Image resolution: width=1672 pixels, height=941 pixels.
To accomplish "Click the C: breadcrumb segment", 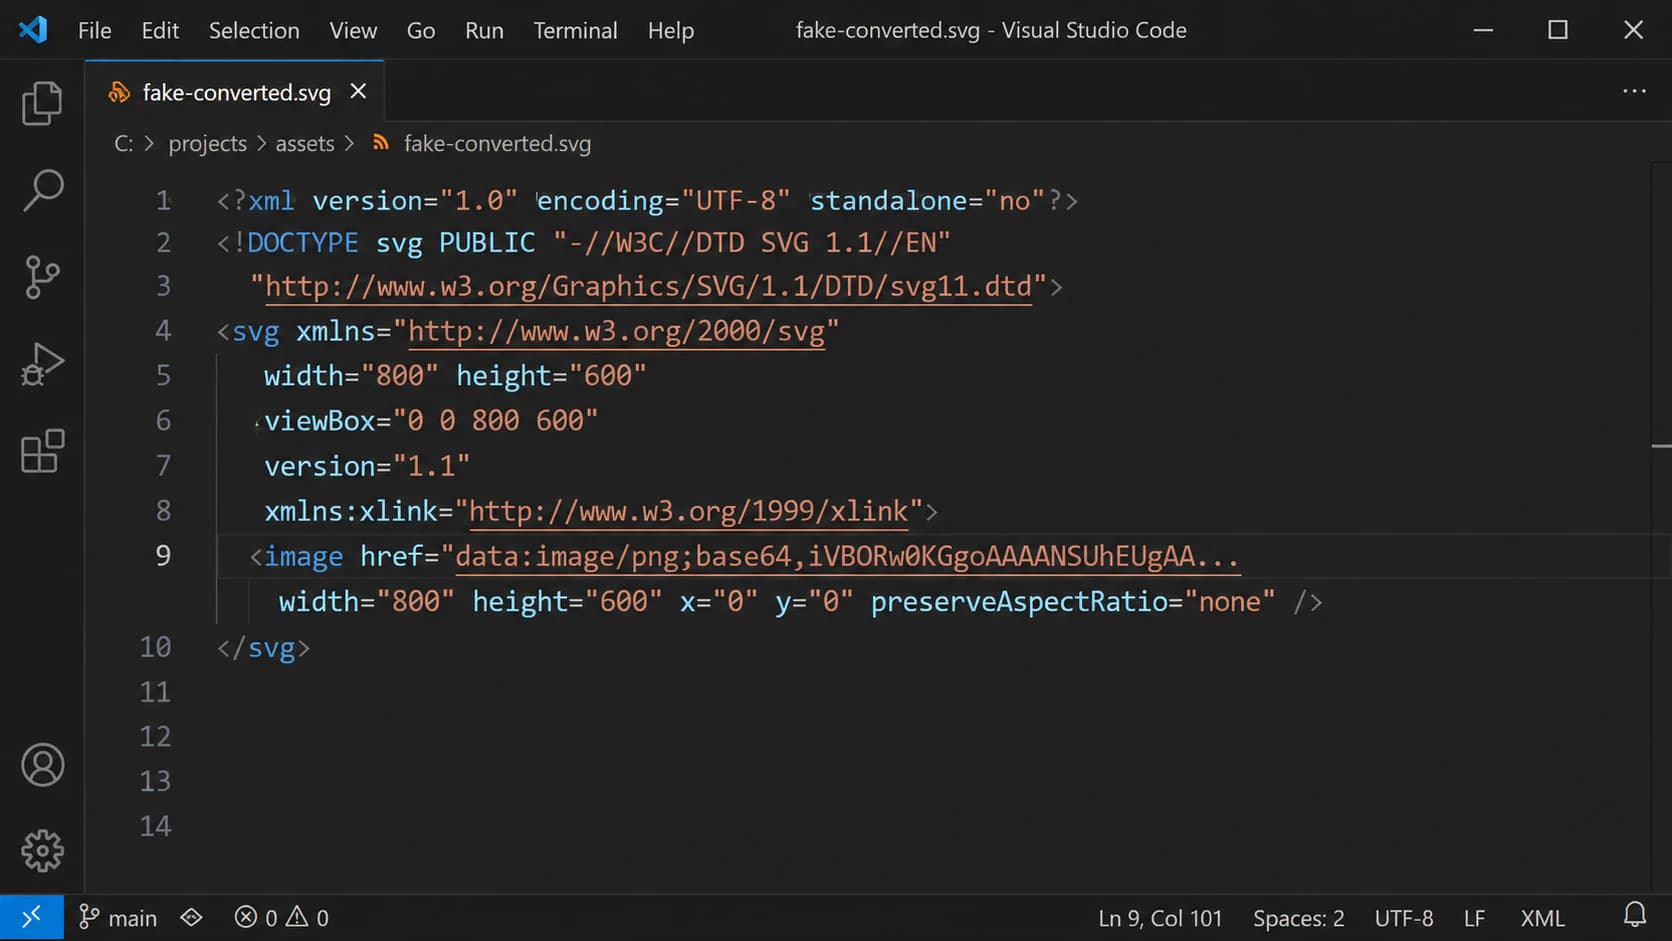I will (x=123, y=143).
